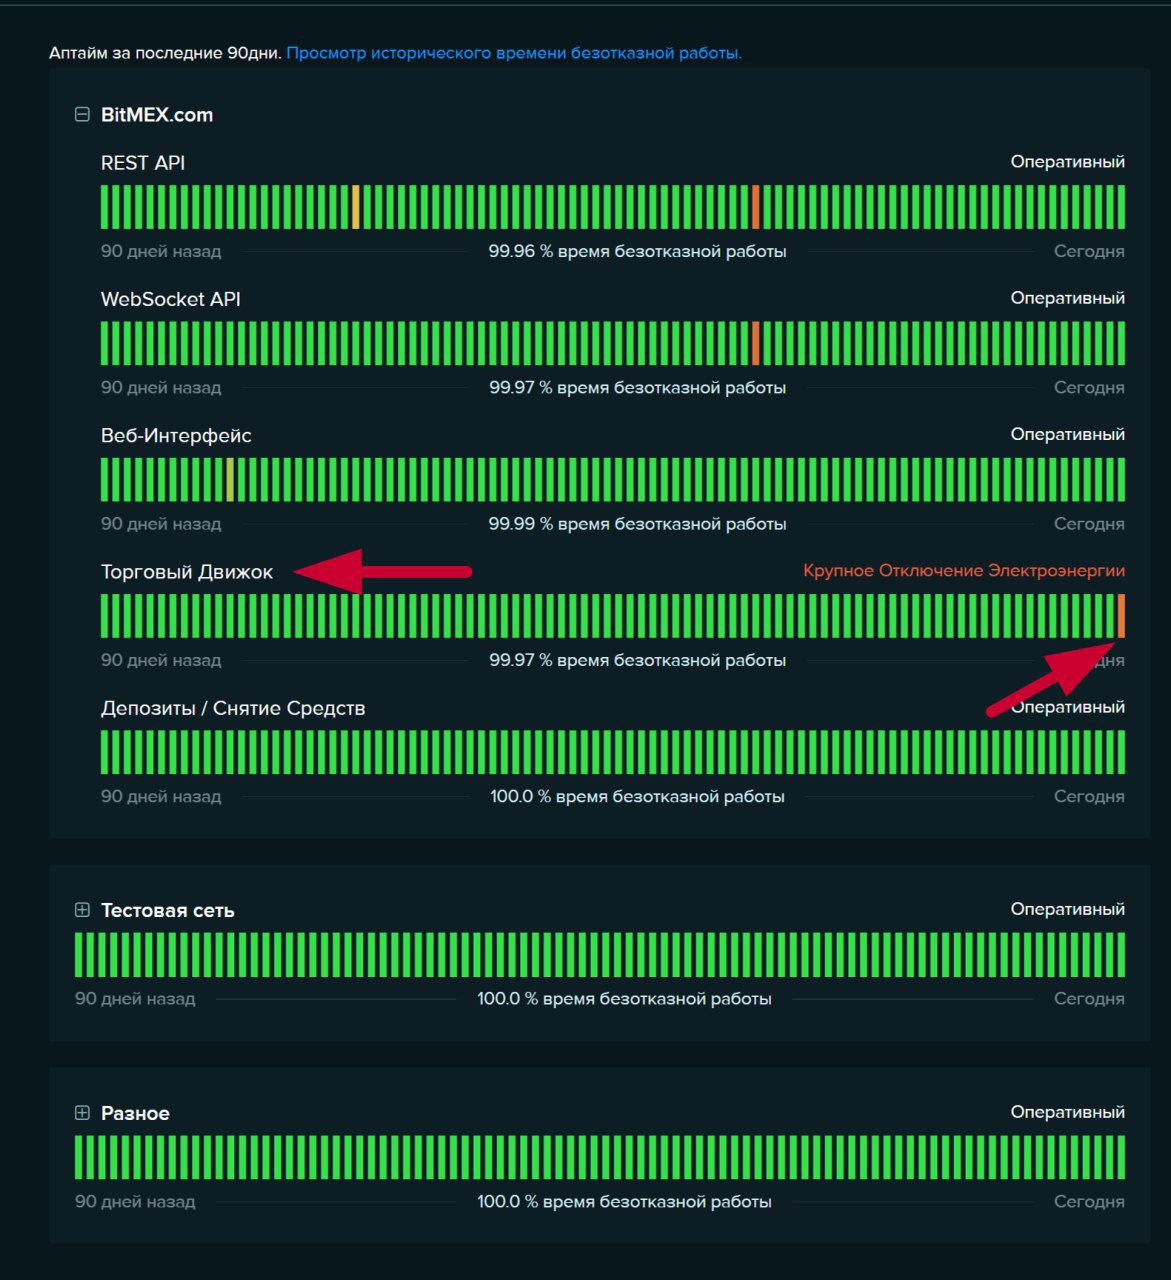Click 90 дней назад label under REST API
The image size is (1171, 1280).
[161, 252]
